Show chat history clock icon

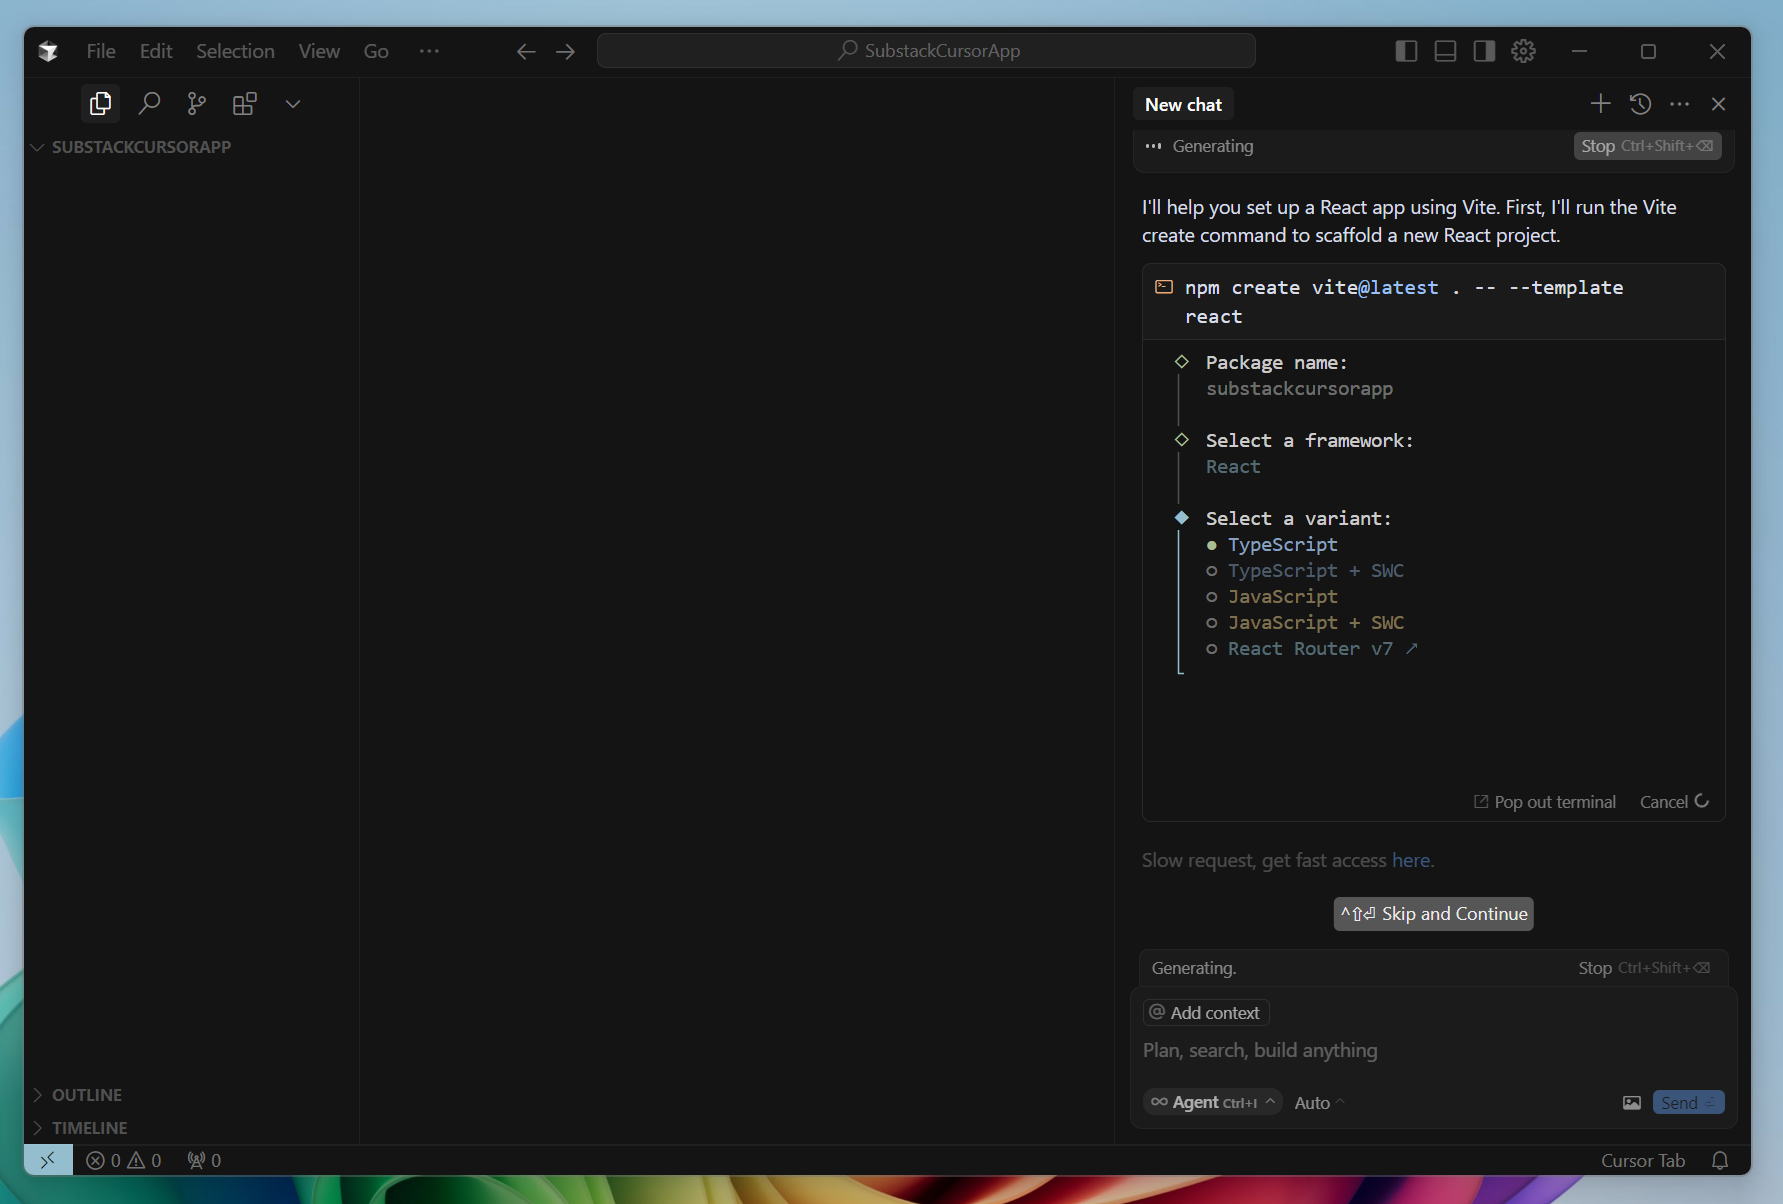pos(1640,104)
